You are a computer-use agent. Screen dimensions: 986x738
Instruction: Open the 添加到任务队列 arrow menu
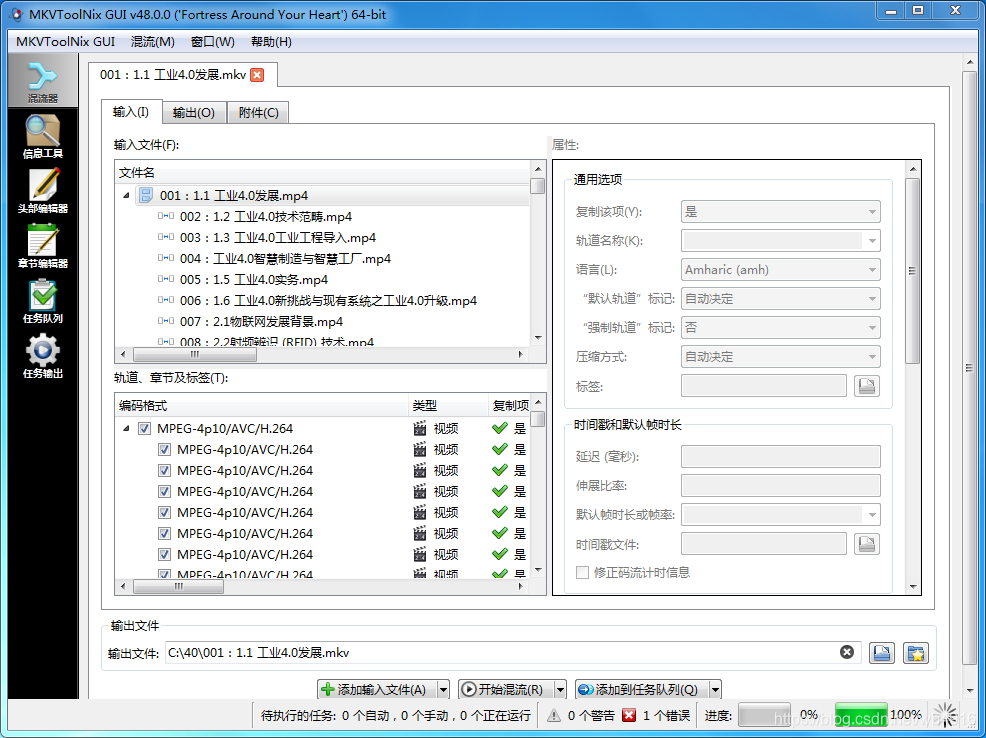pos(715,690)
